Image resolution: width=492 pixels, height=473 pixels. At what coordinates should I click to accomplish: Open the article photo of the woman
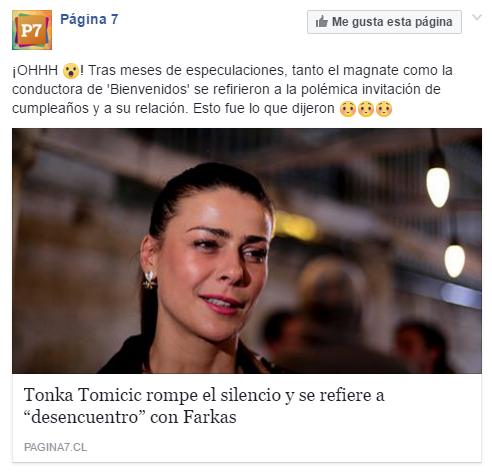[247, 251]
